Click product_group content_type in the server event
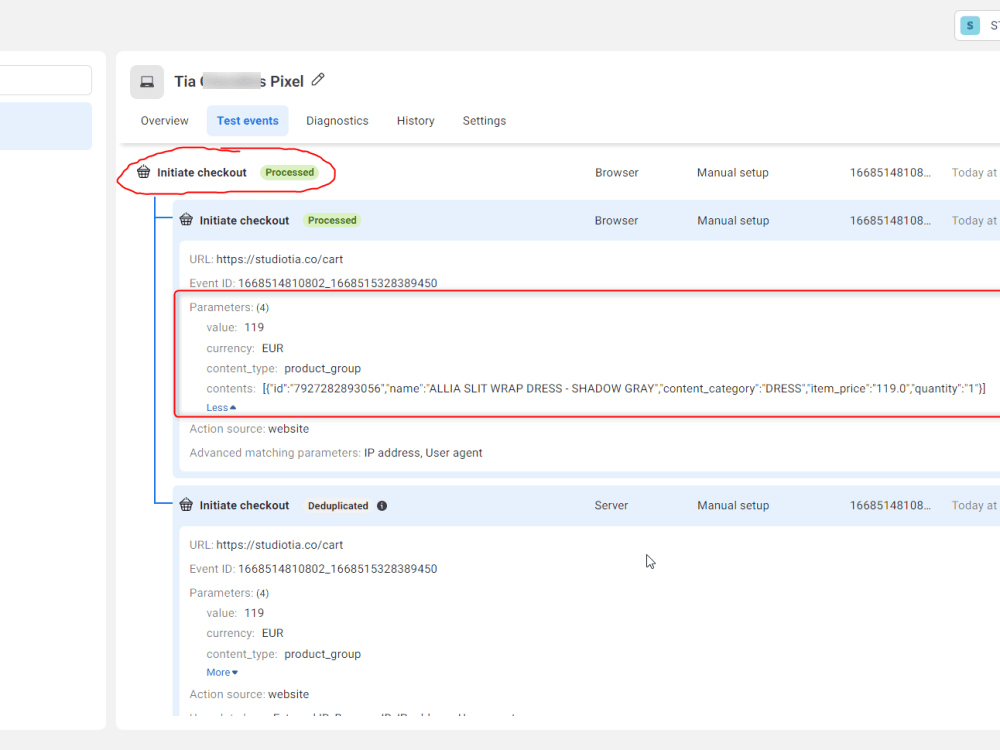Screen dimensions: 1000x750 click(x=323, y=654)
